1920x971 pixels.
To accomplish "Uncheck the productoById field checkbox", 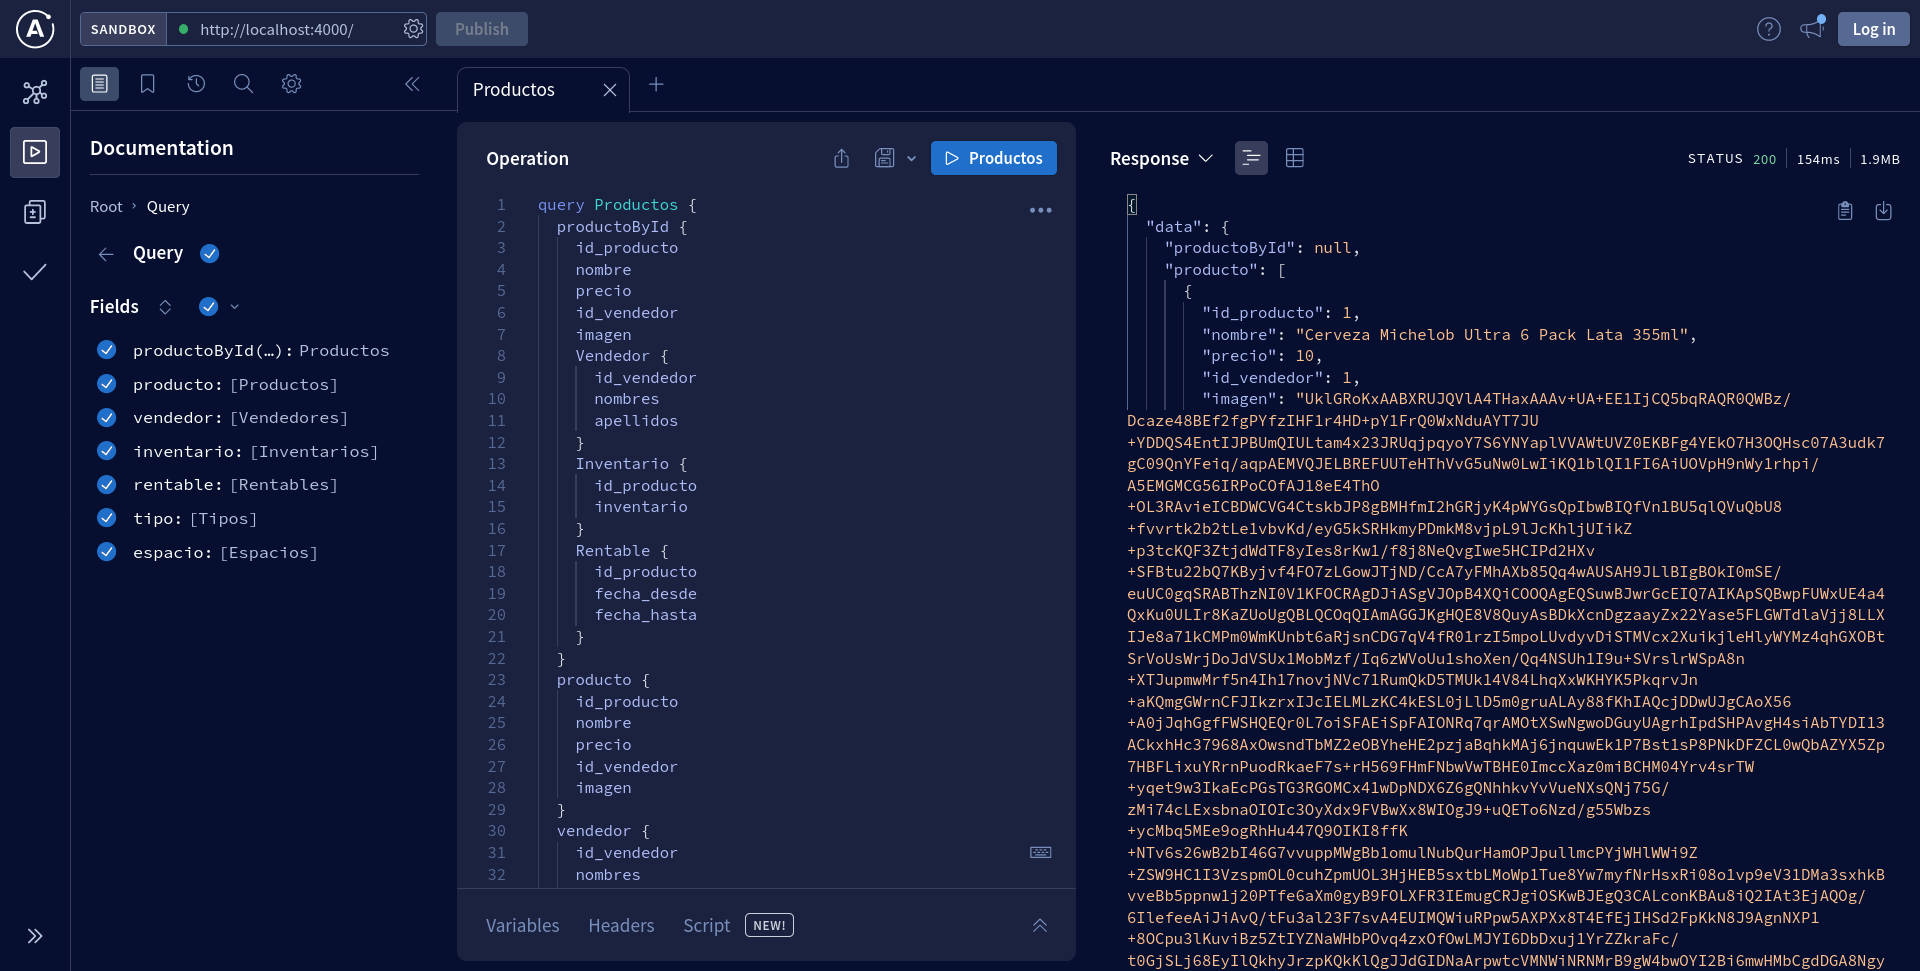I will pos(106,350).
